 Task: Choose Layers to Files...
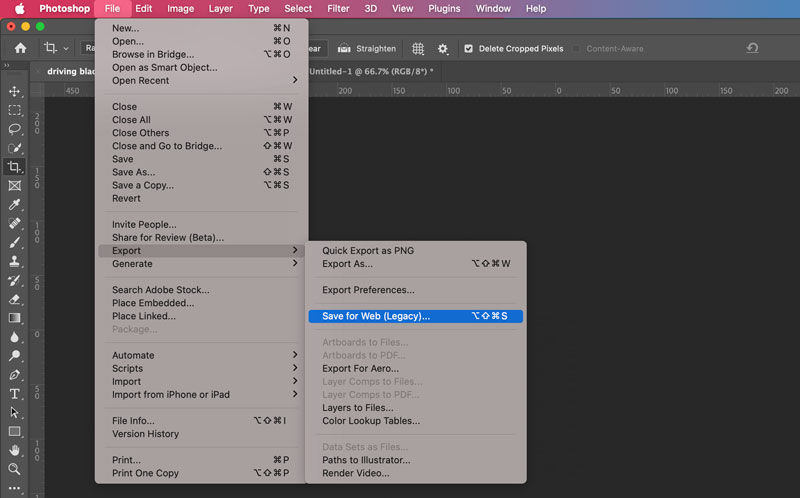[x=415, y=408]
